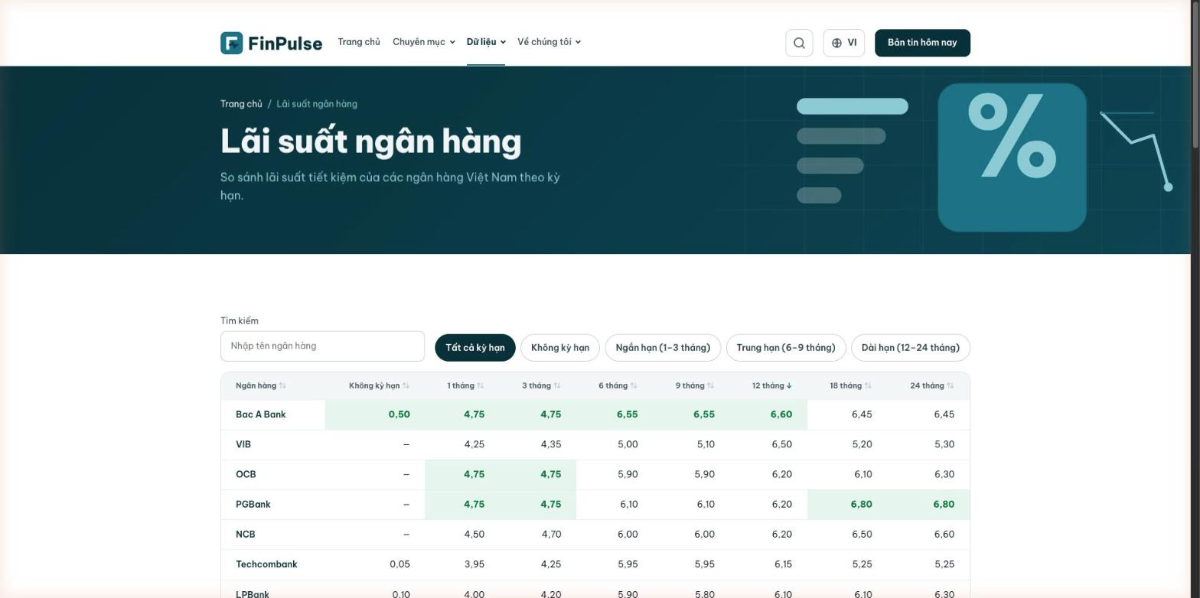Viewport: 1200px width, 598px height.
Task: Sort table by 24 tháng column
Action: coord(932,386)
